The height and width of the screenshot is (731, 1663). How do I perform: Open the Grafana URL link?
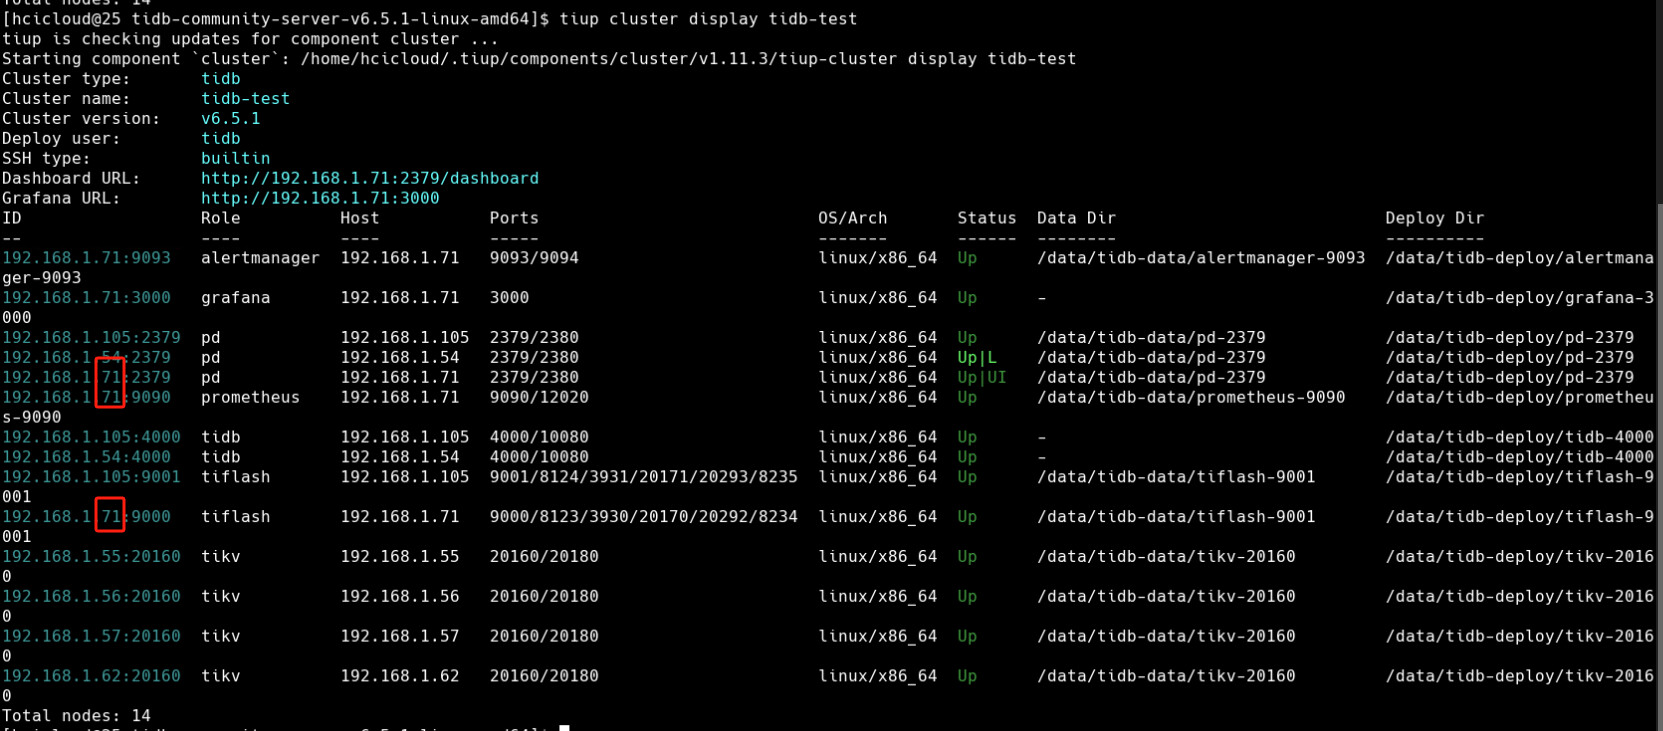coord(320,198)
